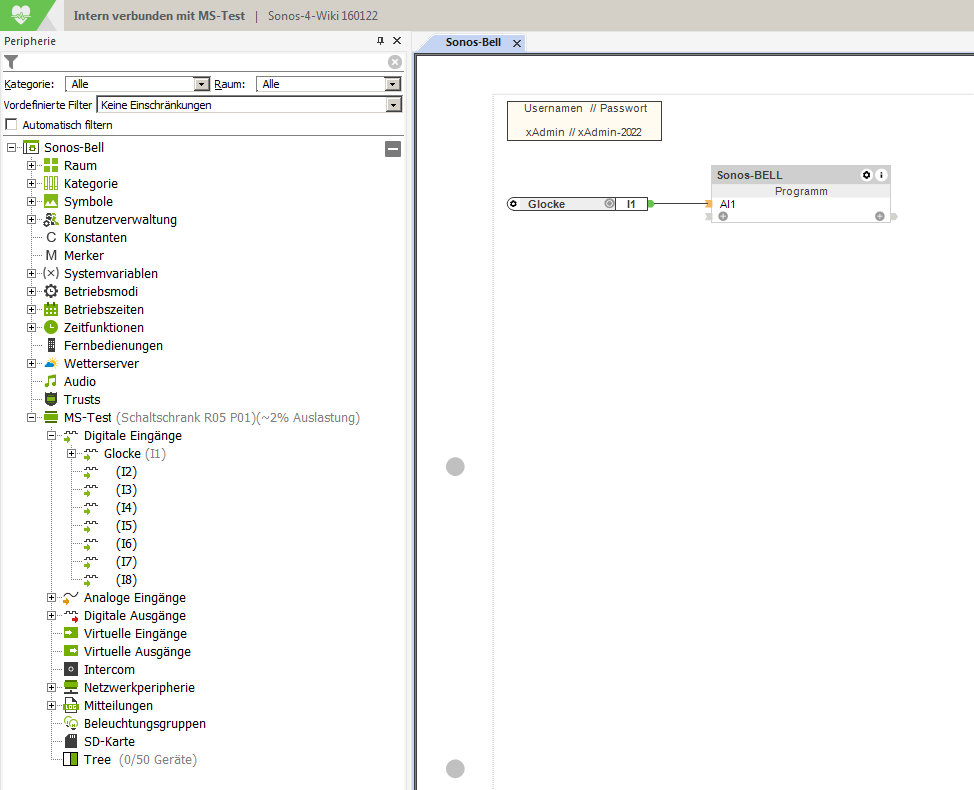Pin the Peripherie panel
This screenshot has width=974, height=790.
coord(380,41)
